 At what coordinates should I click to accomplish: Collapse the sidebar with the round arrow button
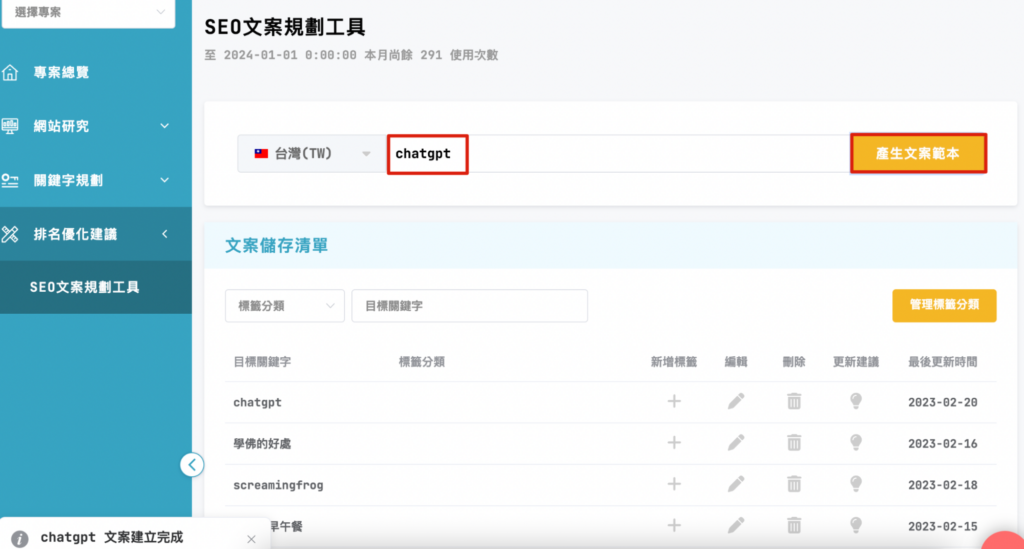tap(192, 465)
